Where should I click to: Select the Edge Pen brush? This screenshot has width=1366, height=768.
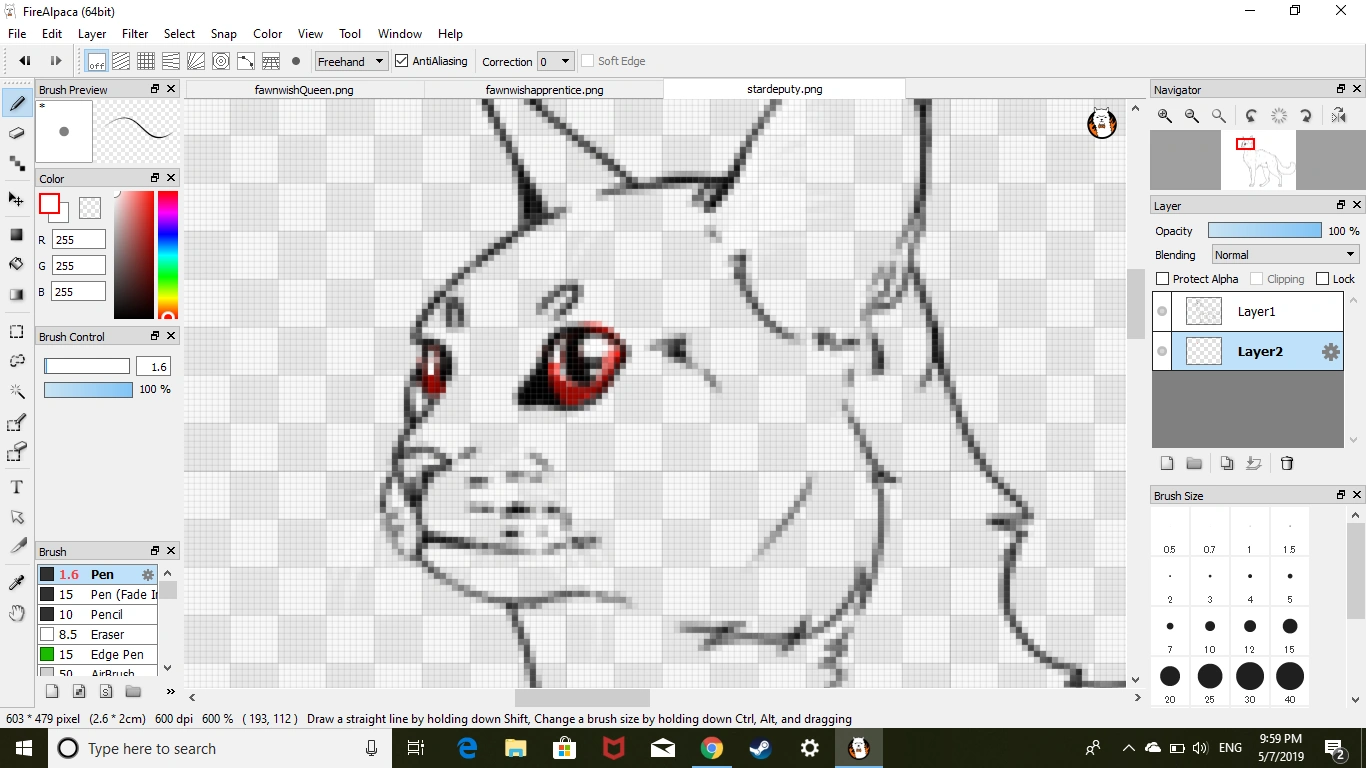click(x=97, y=654)
